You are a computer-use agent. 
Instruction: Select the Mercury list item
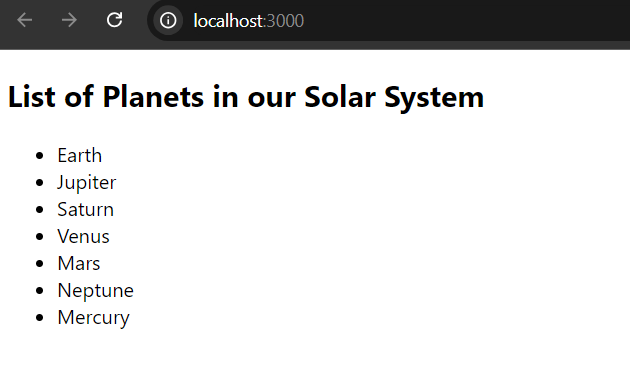tap(94, 317)
